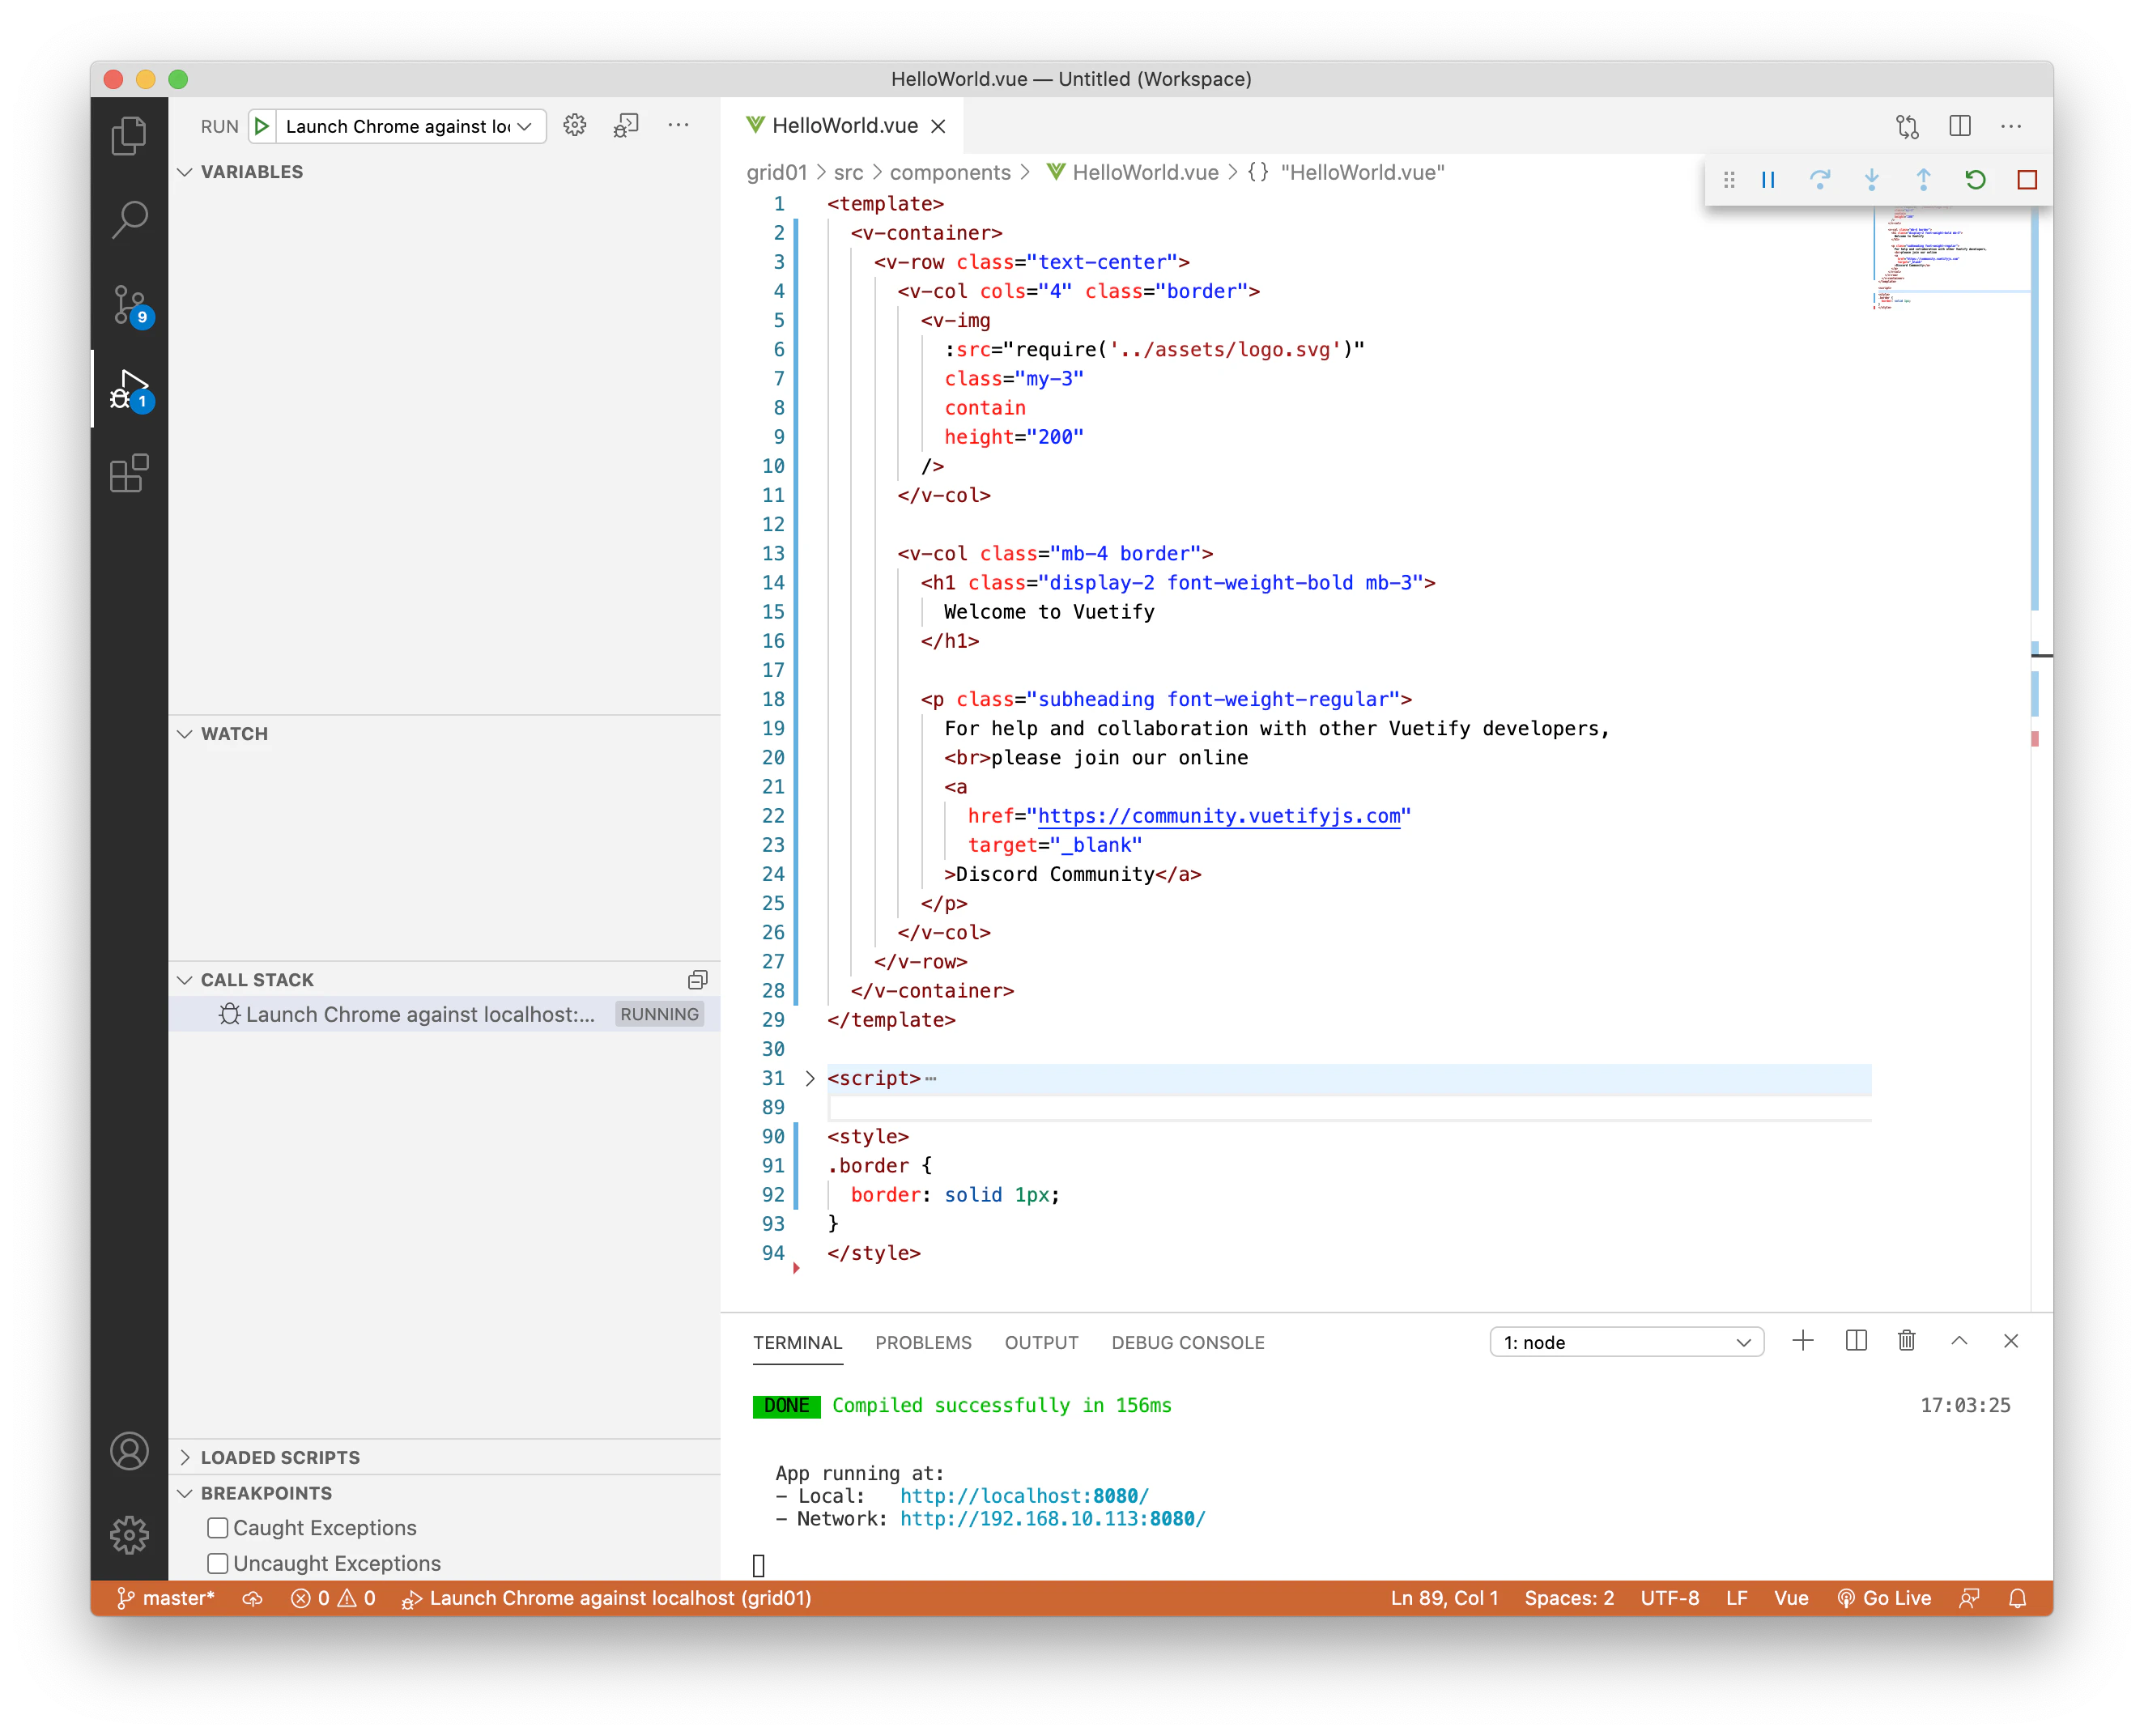Screen dimensions: 2144x1736
Task: Restart the debugger
Action: [x=1975, y=180]
